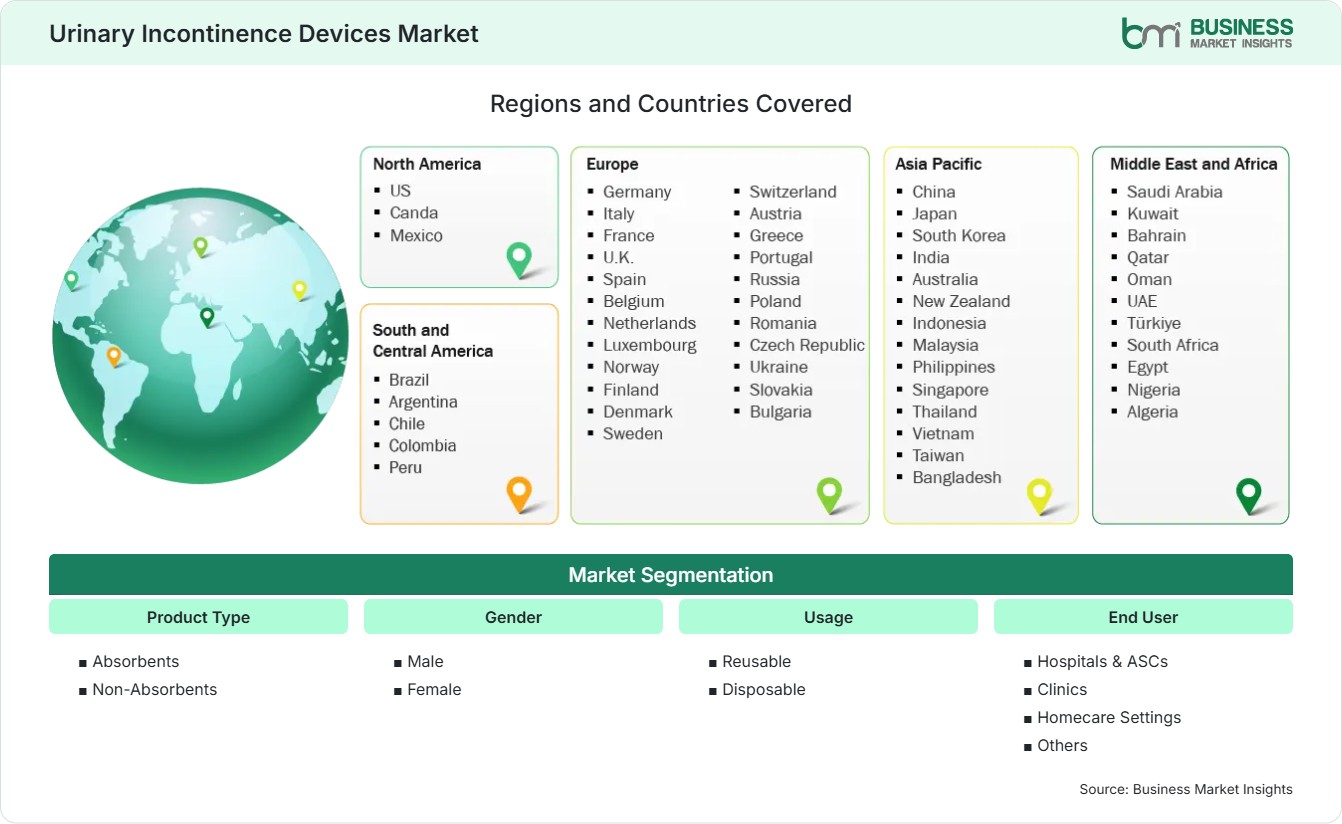Click South Korea in the Asia Pacific list
This screenshot has height=824, width=1342.
(x=959, y=235)
